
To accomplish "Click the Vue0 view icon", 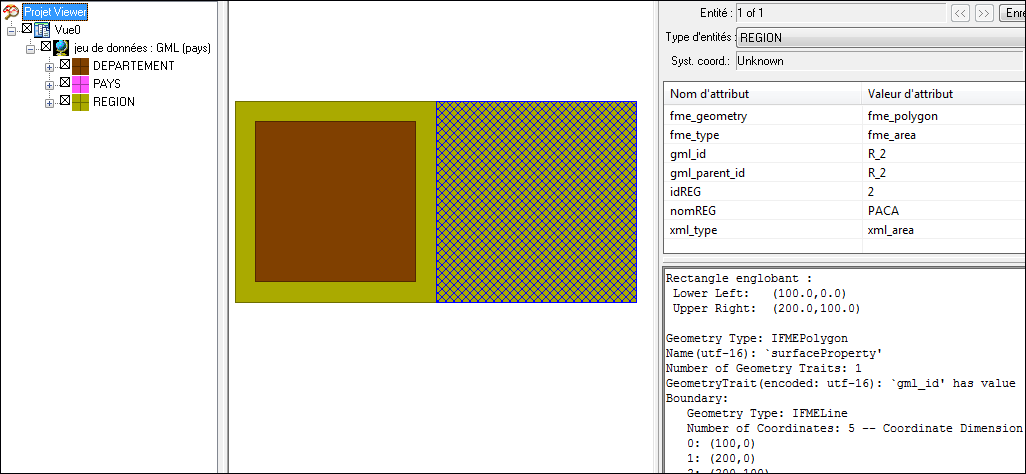I will [43, 30].
